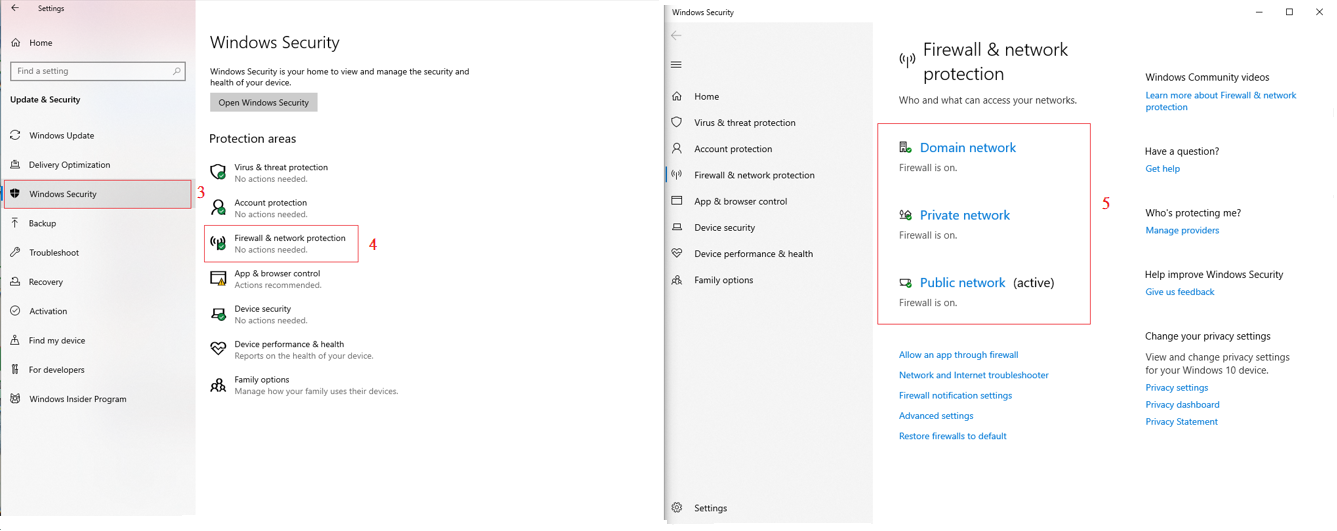Open the Manage providers link
The height and width of the screenshot is (531, 1337).
click(1181, 230)
